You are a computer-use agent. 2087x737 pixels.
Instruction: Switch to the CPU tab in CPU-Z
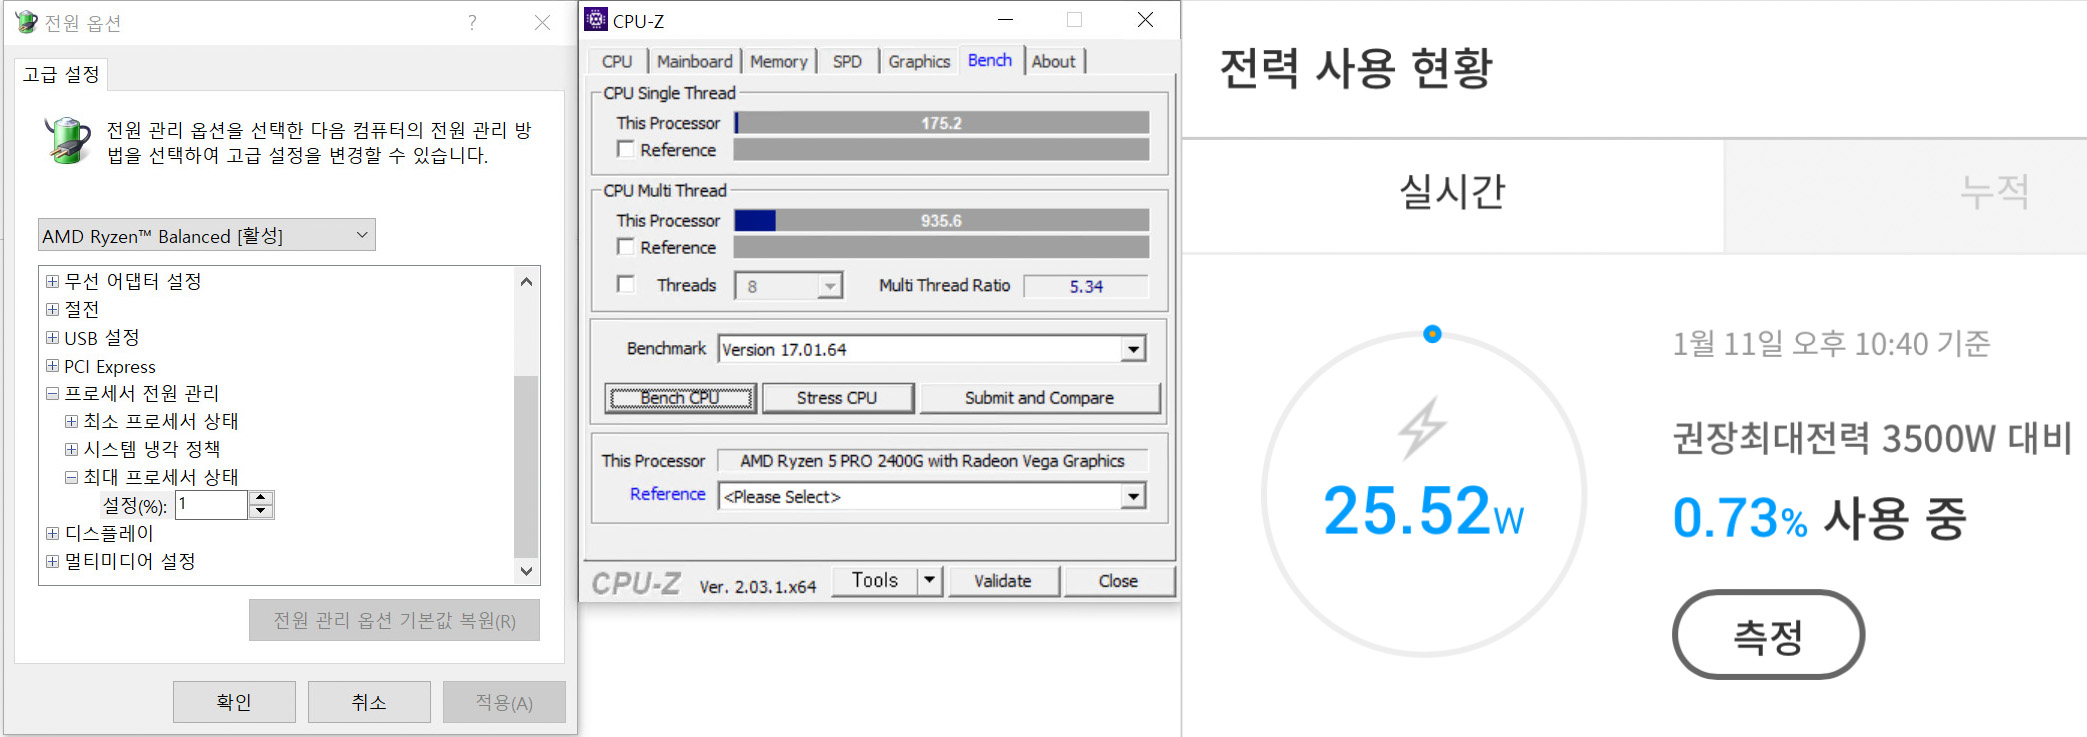(617, 61)
